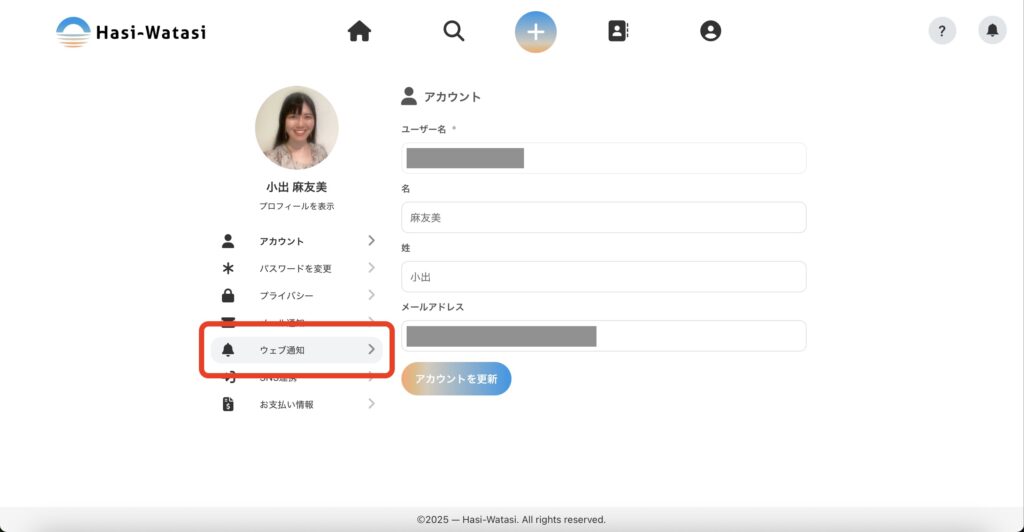Open notifications bell in top right
The image size is (1024, 532).
[992, 31]
